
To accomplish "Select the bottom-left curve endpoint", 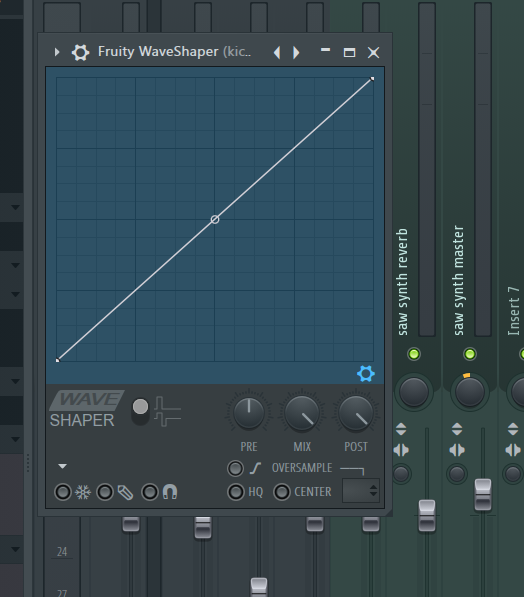I will tap(58, 360).
